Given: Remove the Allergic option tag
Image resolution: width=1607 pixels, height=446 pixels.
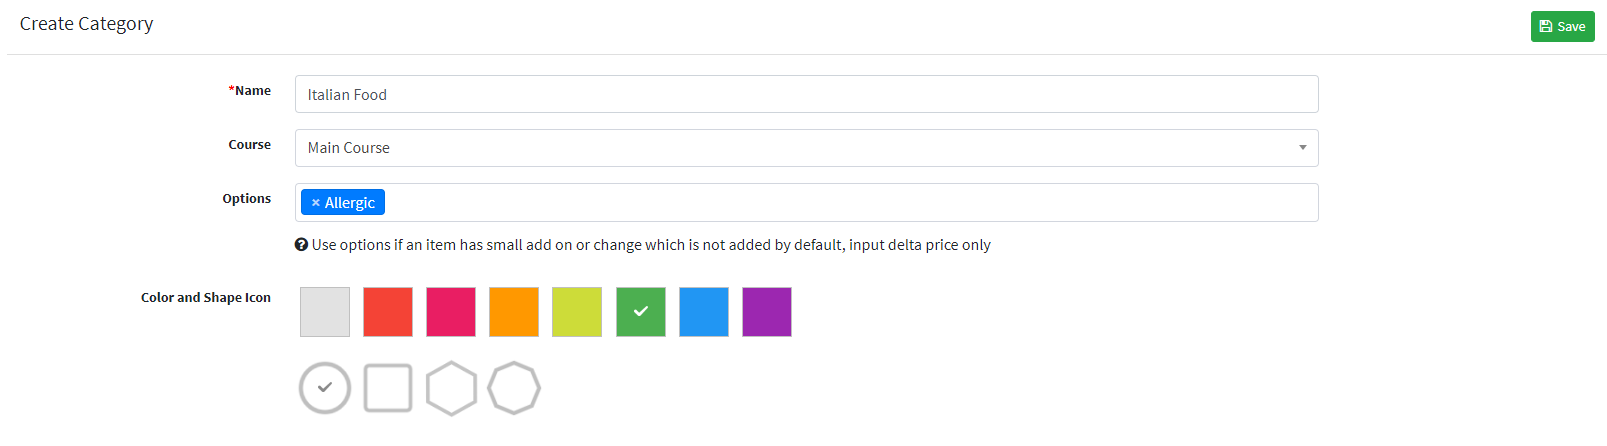Looking at the screenshot, I should tap(315, 203).
